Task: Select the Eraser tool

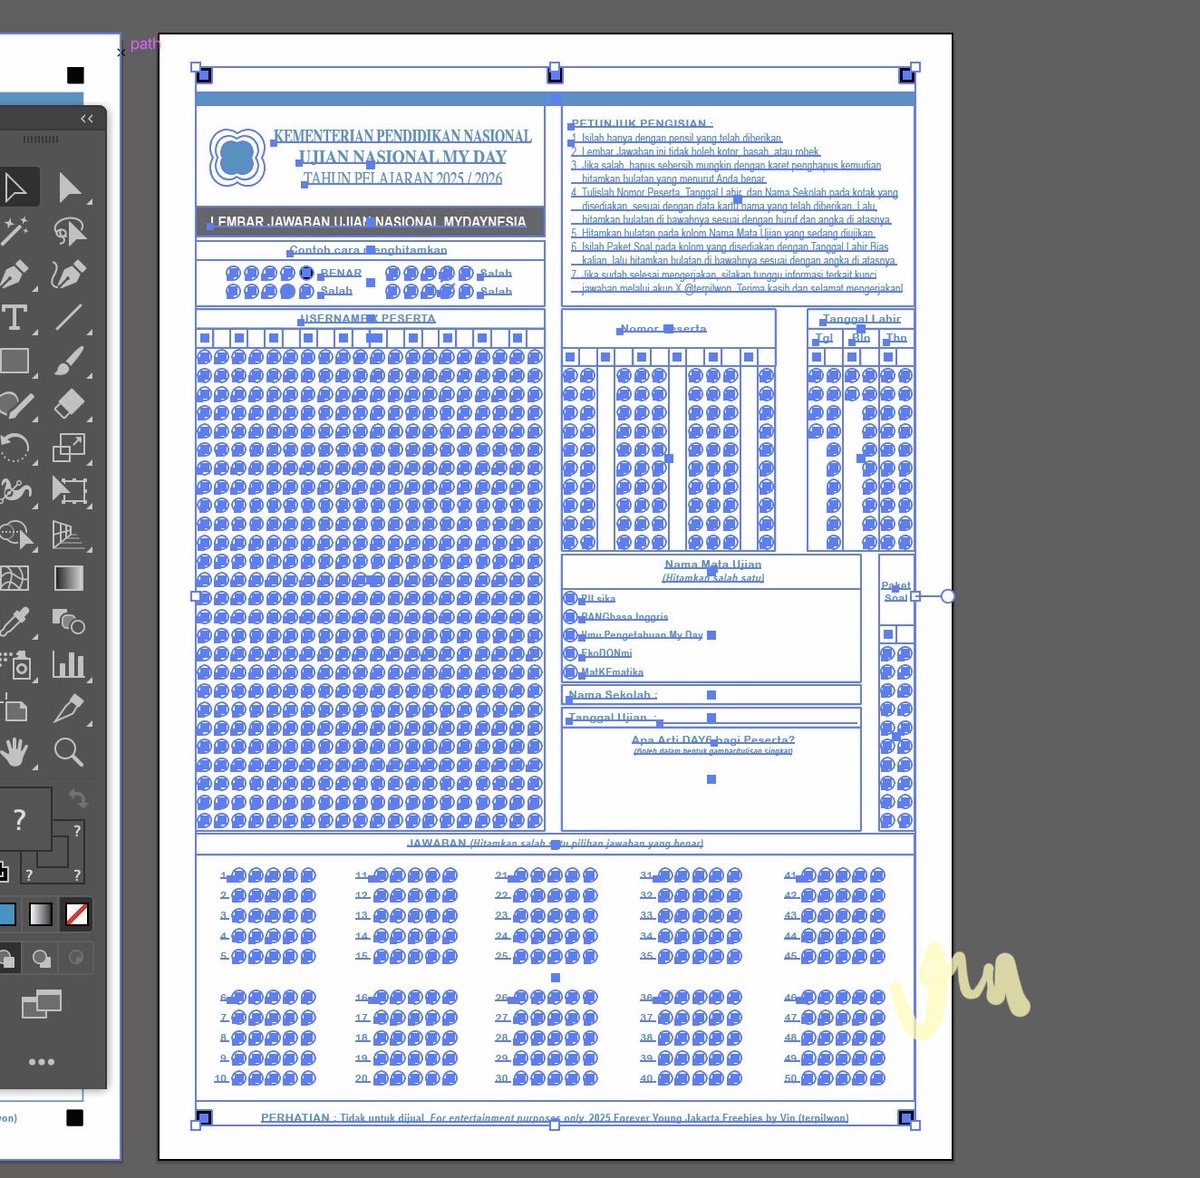Action: pyautogui.click(x=70, y=404)
